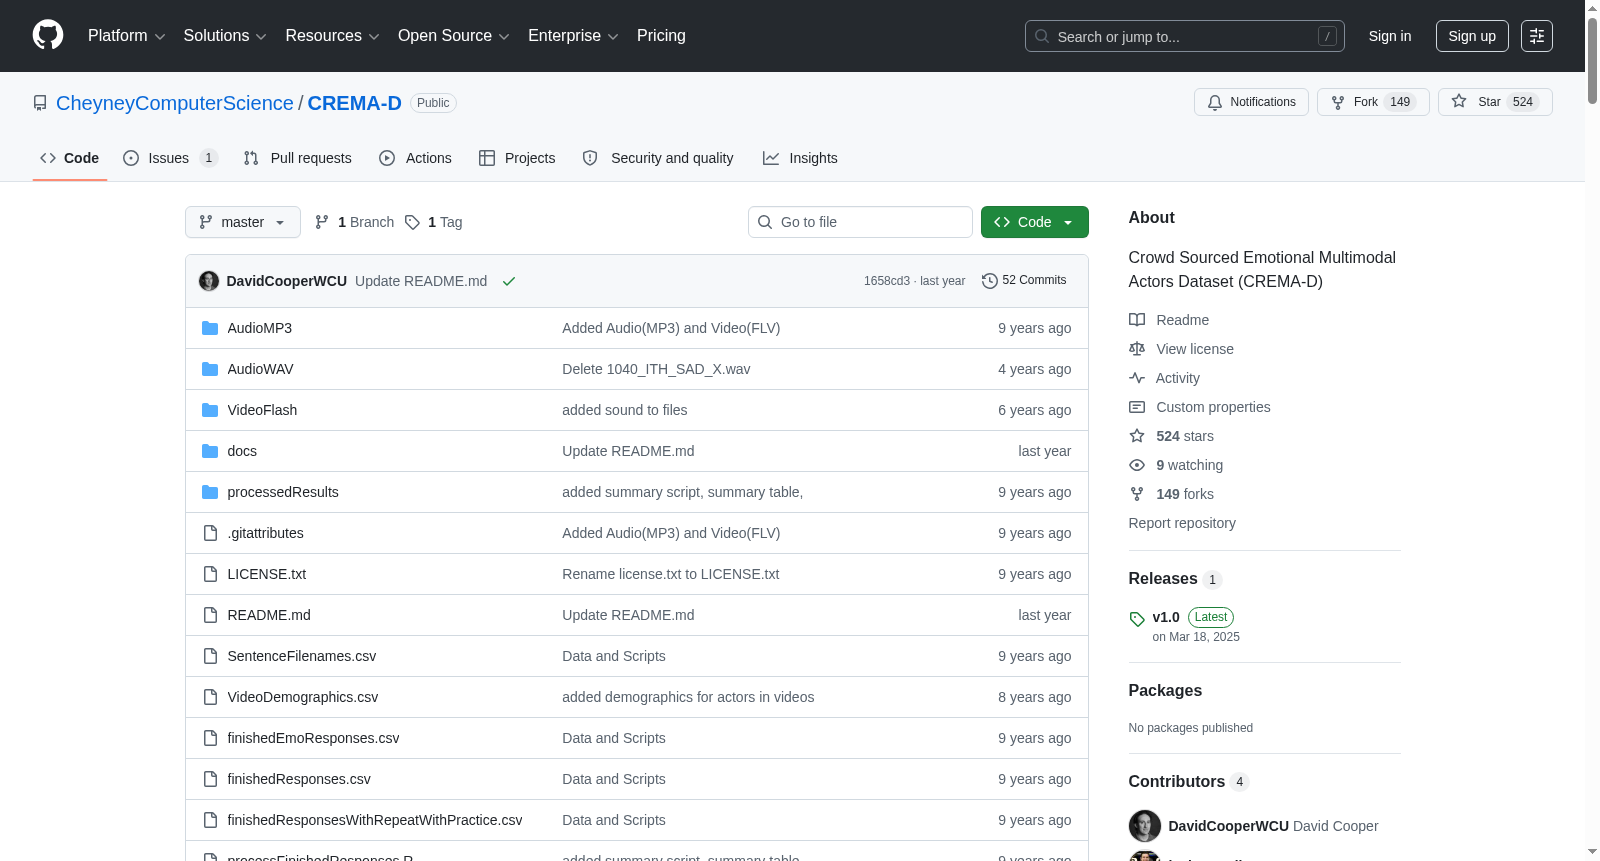
Task: Open the Report repository link
Action: click(1182, 523)
